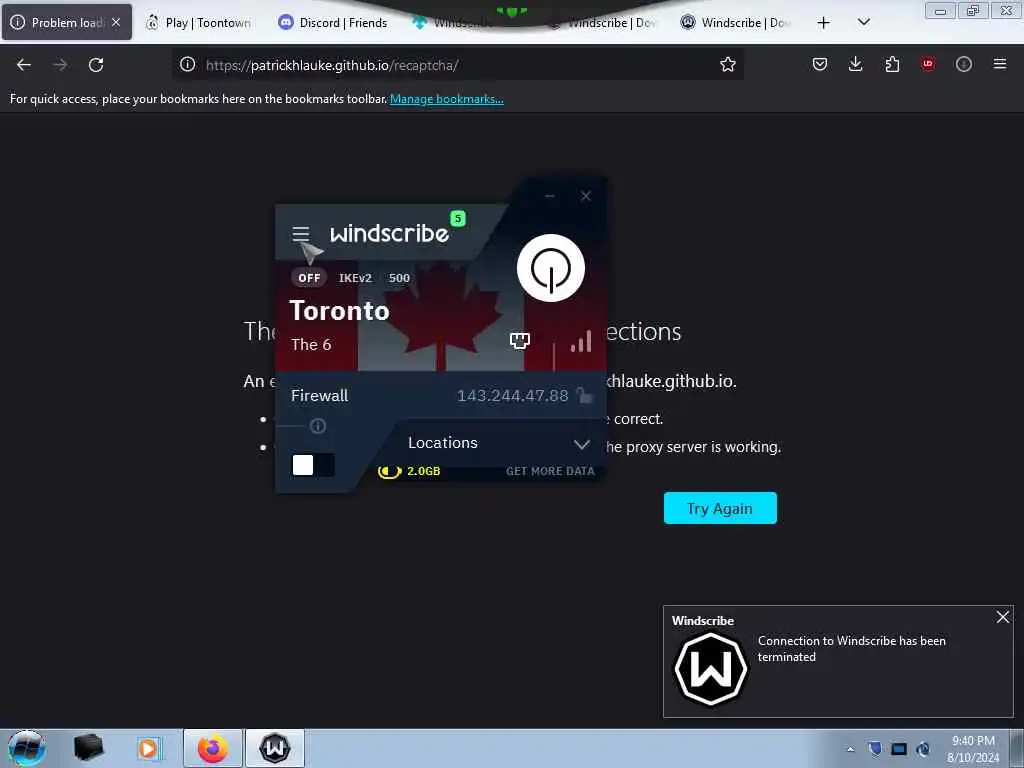Open the list all tabs dropdown
The width and height of the screenshot is (1024, 768).
tap(863, 23)
